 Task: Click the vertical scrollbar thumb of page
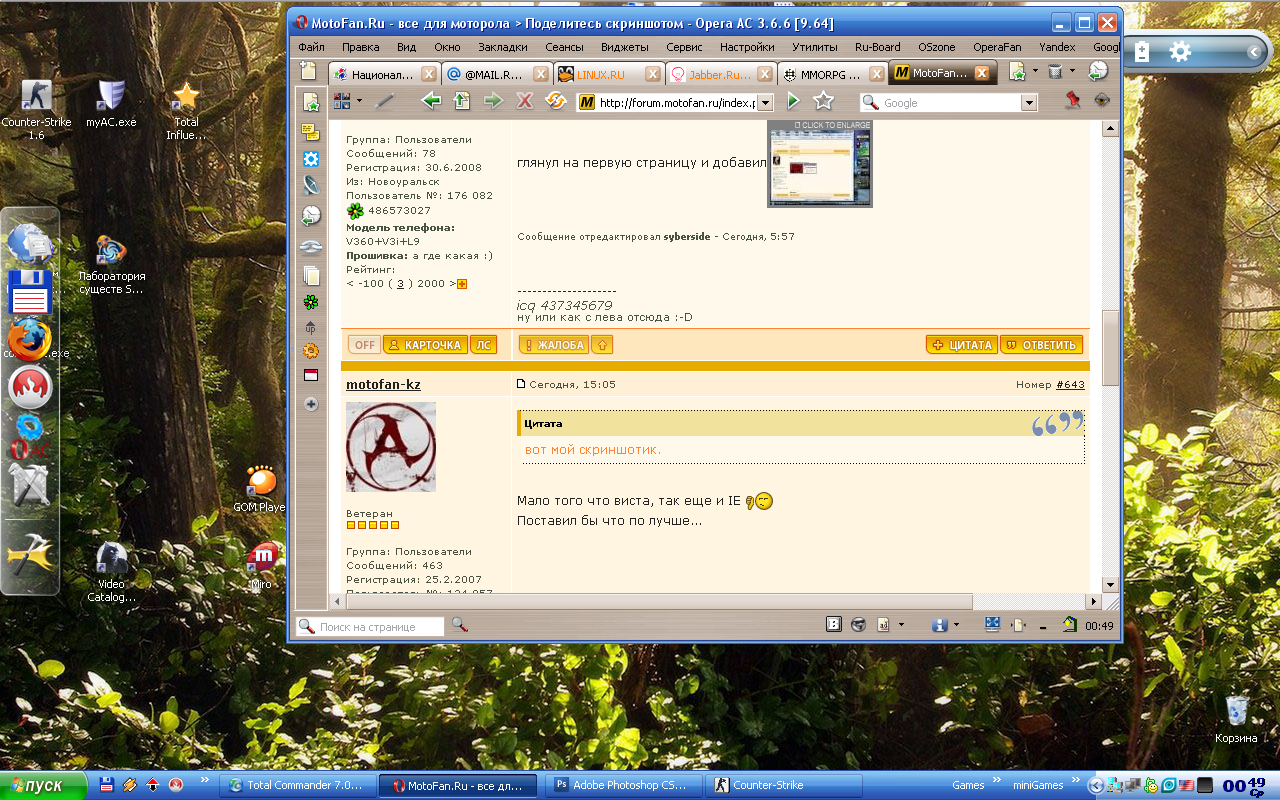click(x=1110, y=348)
